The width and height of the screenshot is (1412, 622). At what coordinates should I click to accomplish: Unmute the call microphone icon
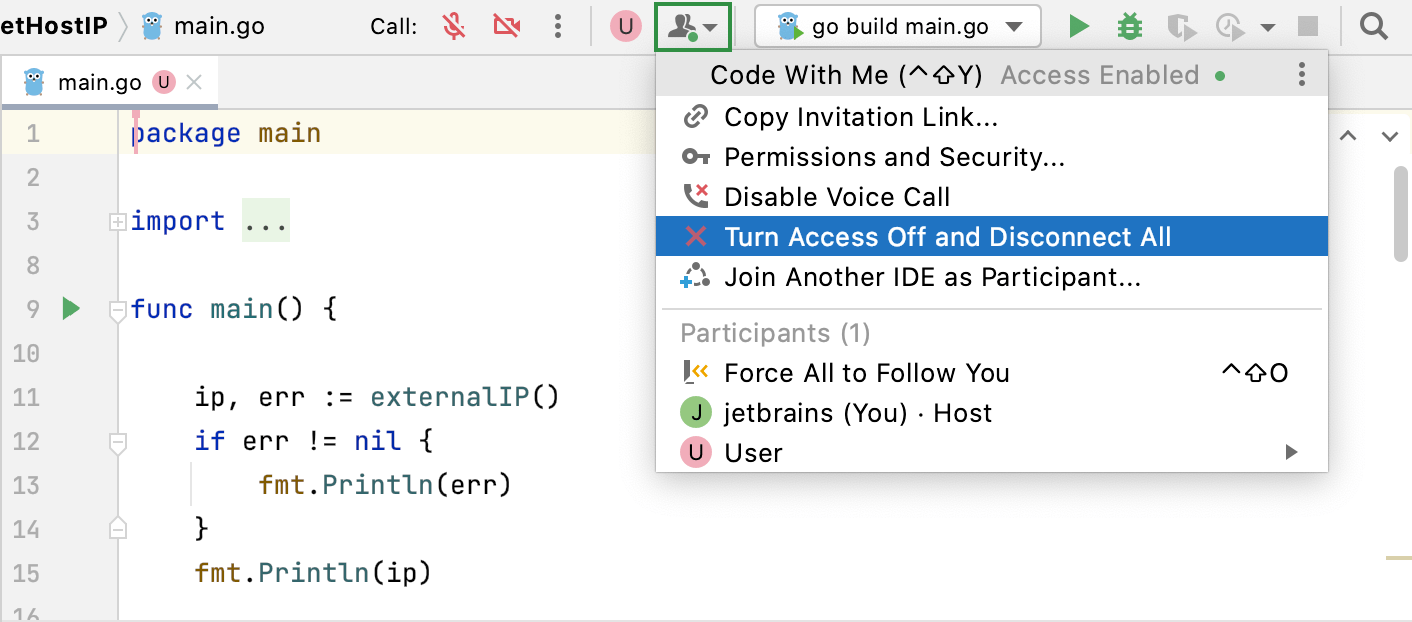pyautogui.click(x=455, y=27)
